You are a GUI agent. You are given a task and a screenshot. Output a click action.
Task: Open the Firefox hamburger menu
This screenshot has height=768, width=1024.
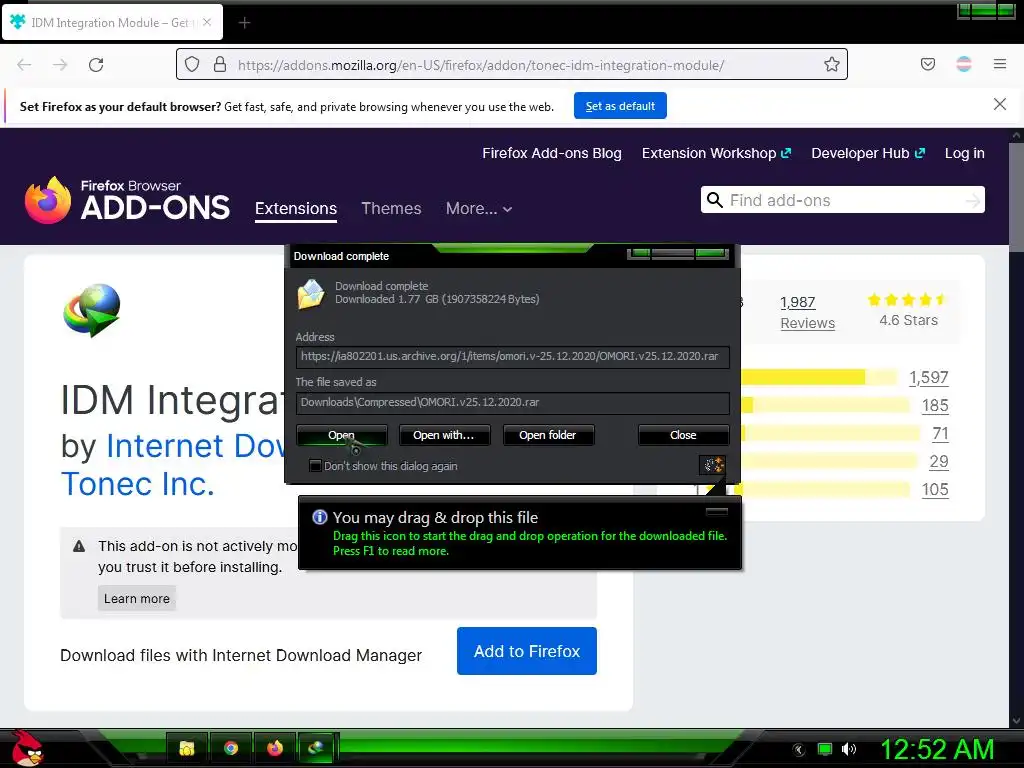[x=999, y=64]
